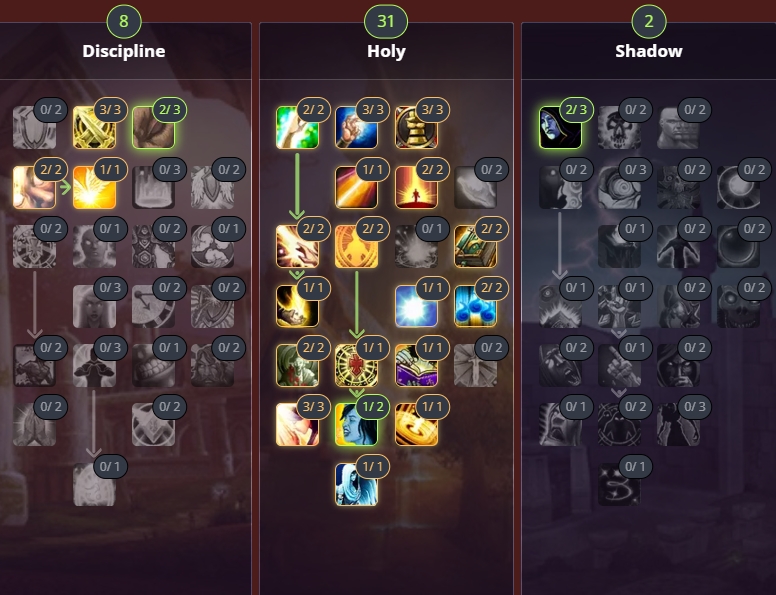Select the Desperate Prayer talent showing 1/1

(356, 187)
